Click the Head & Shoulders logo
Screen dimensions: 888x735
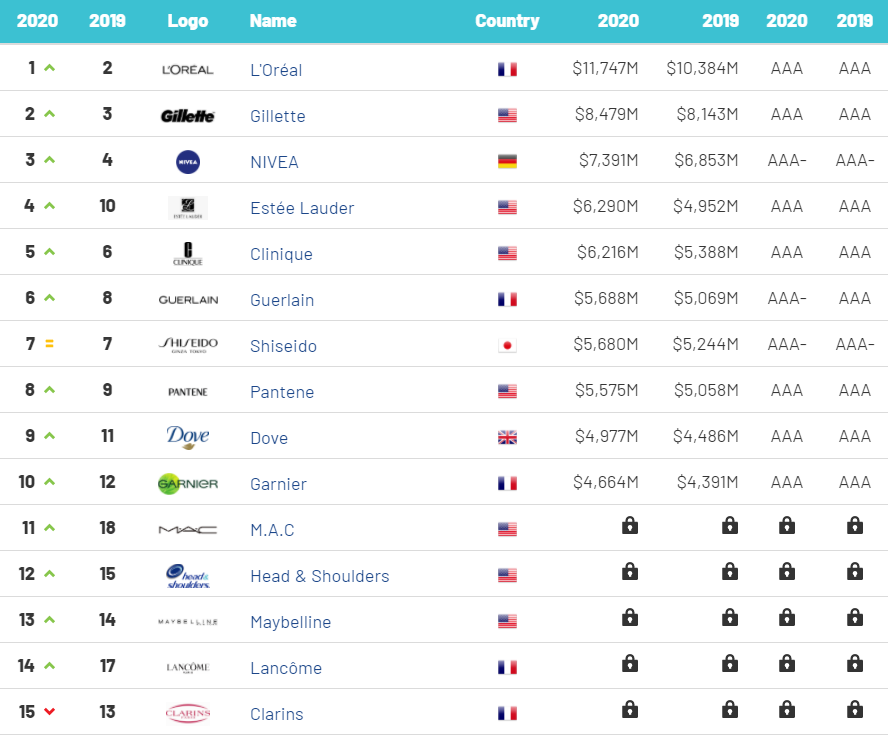tap(188, 576)
